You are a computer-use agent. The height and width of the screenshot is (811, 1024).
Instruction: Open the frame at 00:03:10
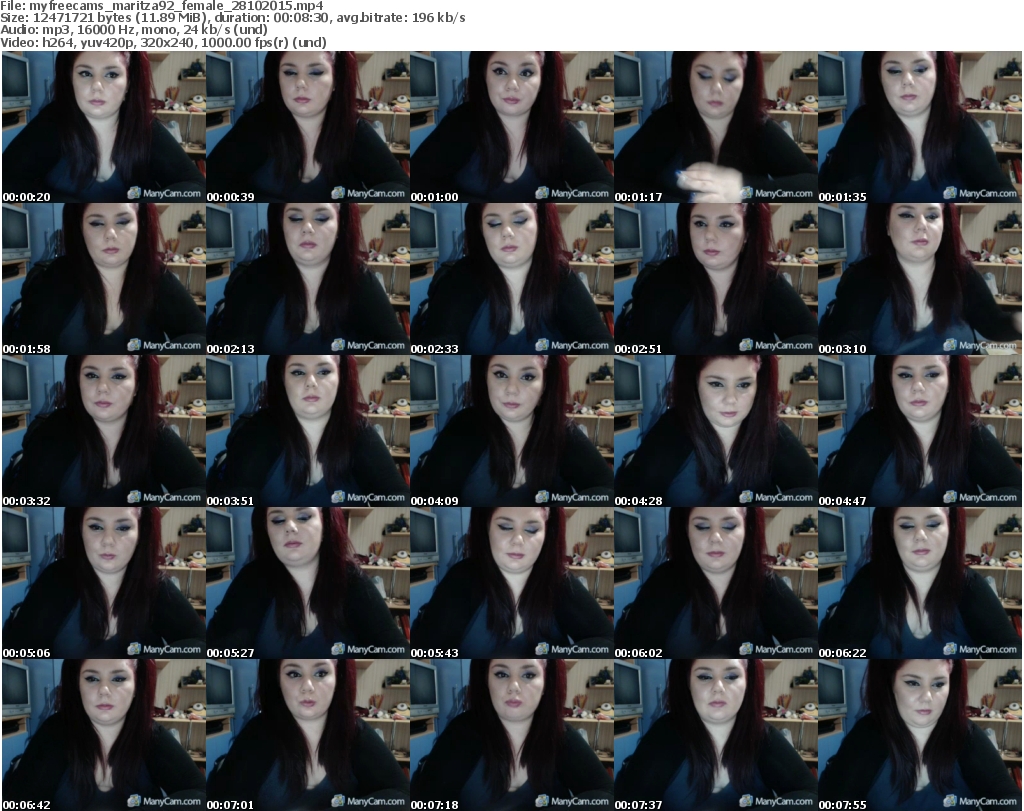920,279
